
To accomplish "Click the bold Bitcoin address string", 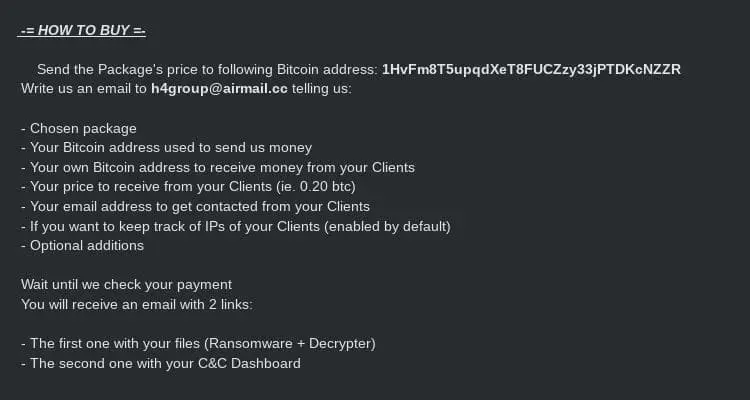I will [x=531, y=69].
